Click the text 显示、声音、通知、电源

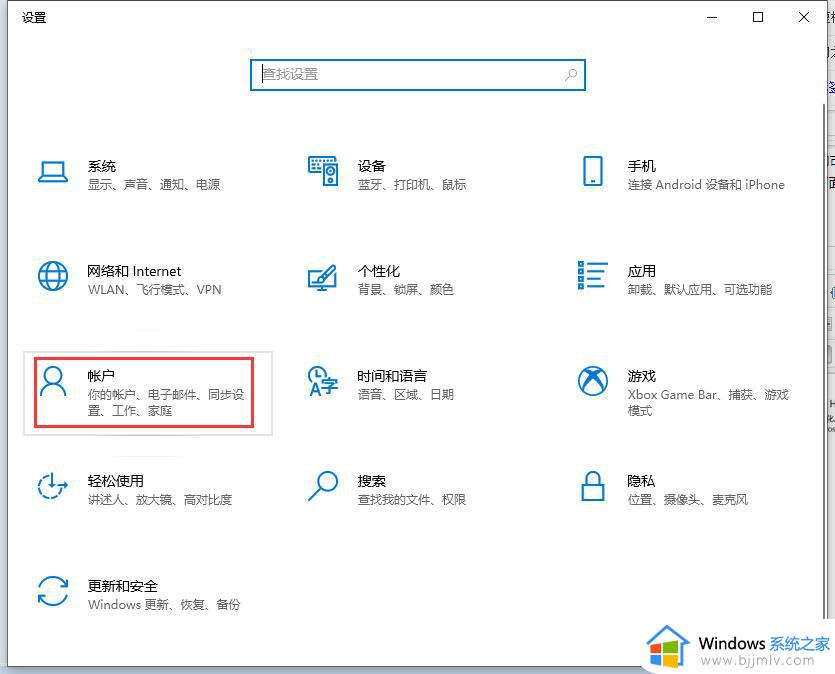[154, 185]
